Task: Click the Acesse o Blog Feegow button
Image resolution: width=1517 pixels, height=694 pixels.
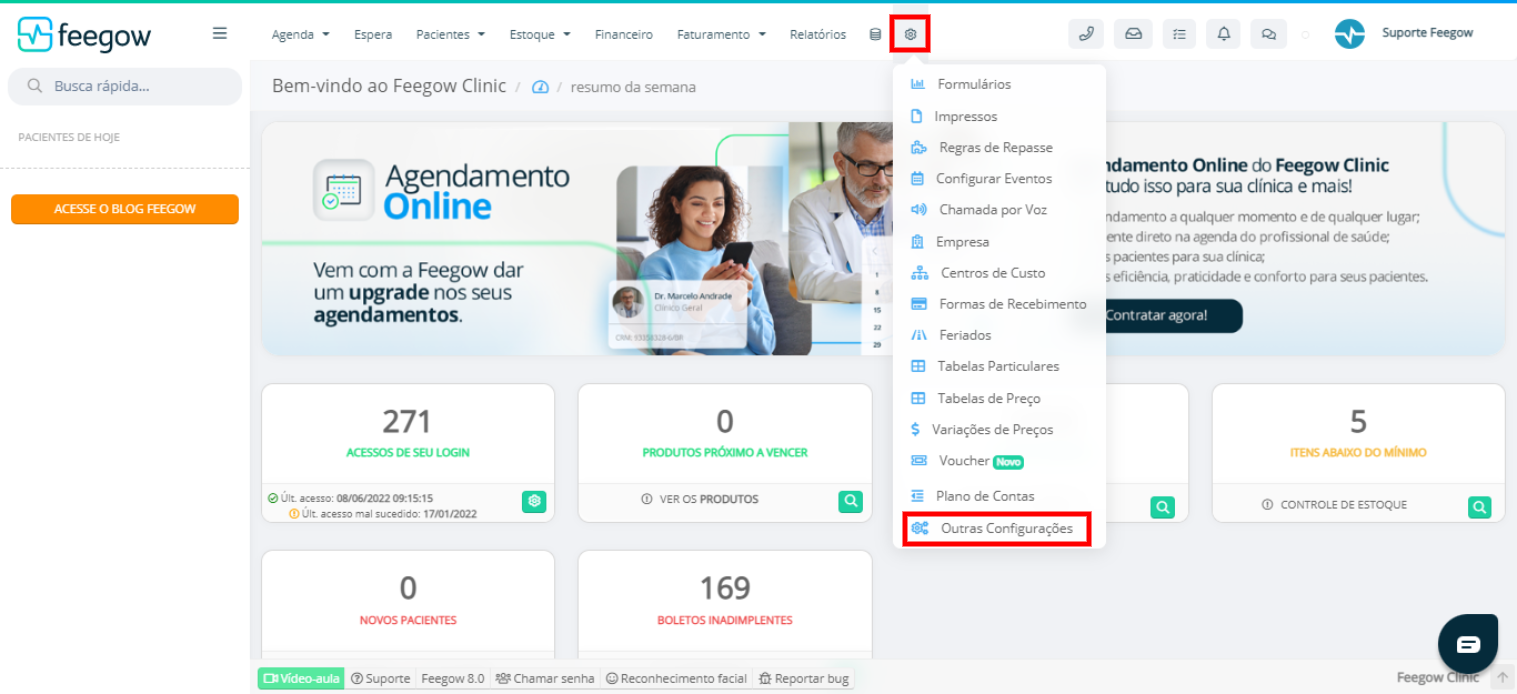Action: [x=125, y=209]
